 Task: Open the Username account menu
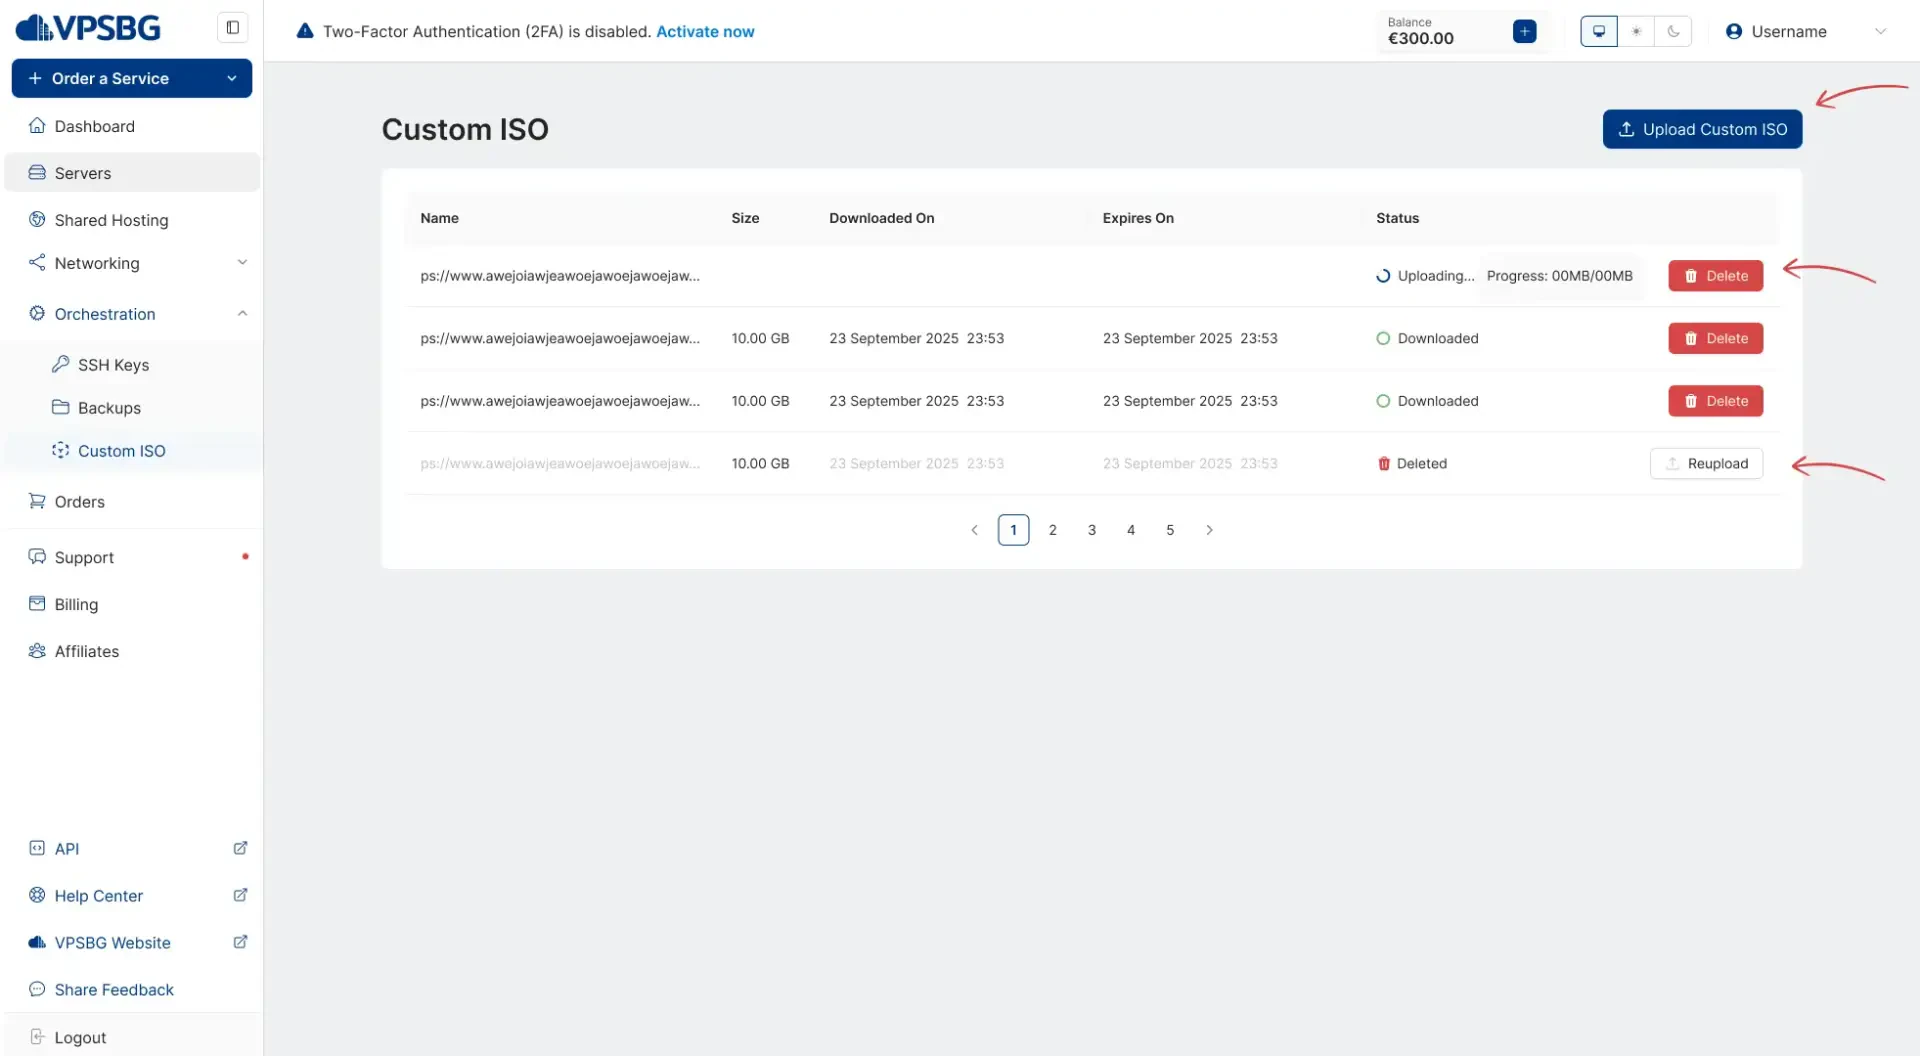1789,31
